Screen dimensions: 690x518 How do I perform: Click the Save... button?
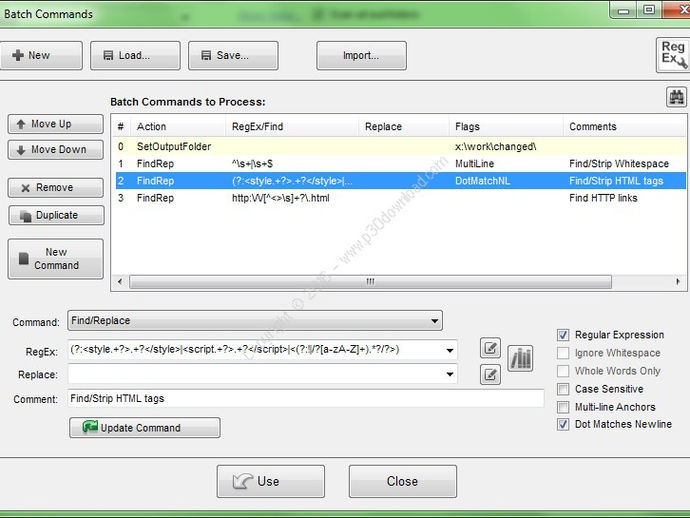[x=233, y=55]
